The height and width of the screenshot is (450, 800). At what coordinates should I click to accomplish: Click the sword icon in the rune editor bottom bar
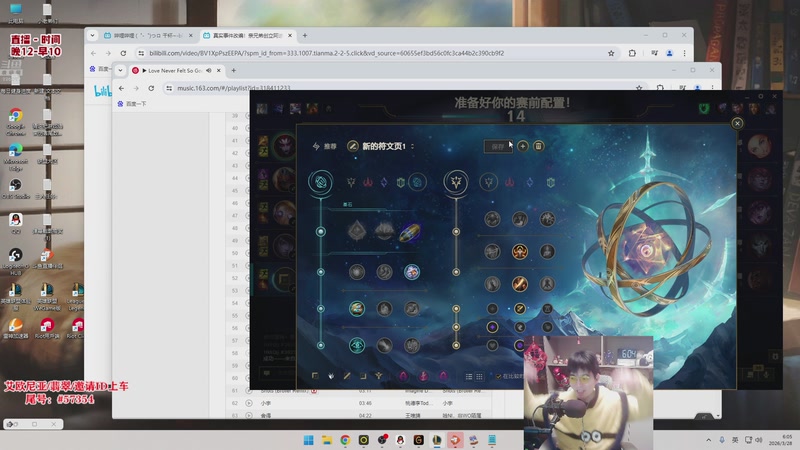click(347, 376)
